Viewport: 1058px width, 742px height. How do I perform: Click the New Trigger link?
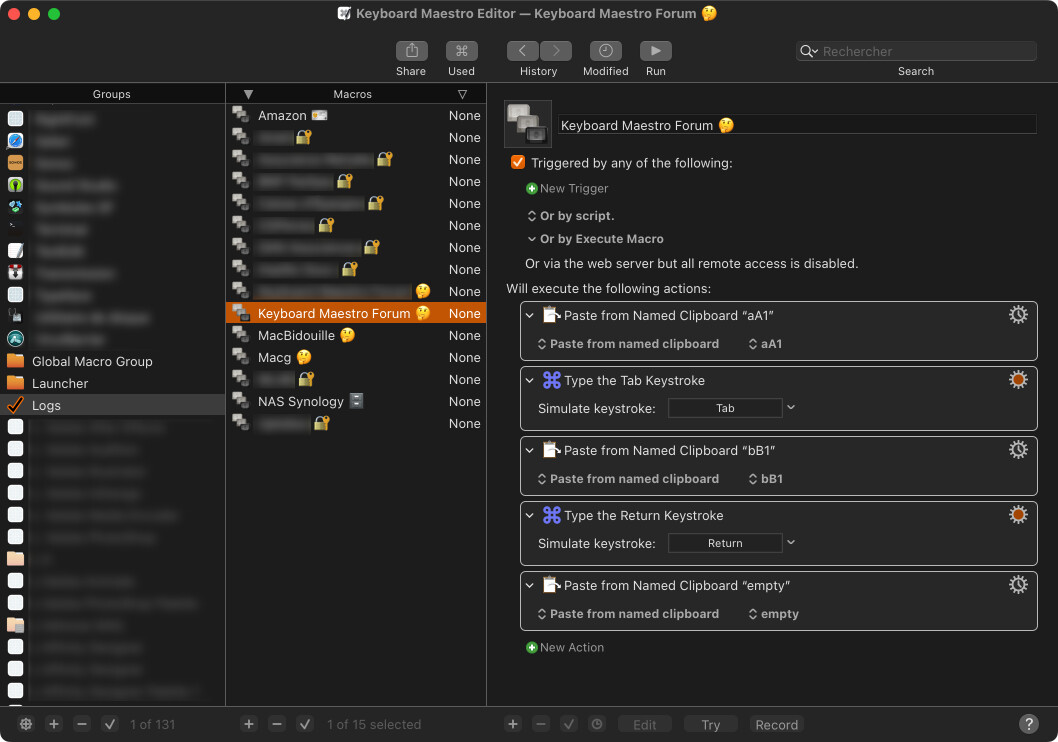point(574,189)
